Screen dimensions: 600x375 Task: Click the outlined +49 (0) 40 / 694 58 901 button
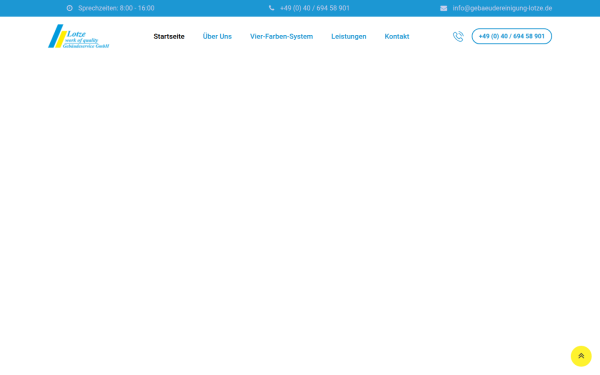point(512,36)
